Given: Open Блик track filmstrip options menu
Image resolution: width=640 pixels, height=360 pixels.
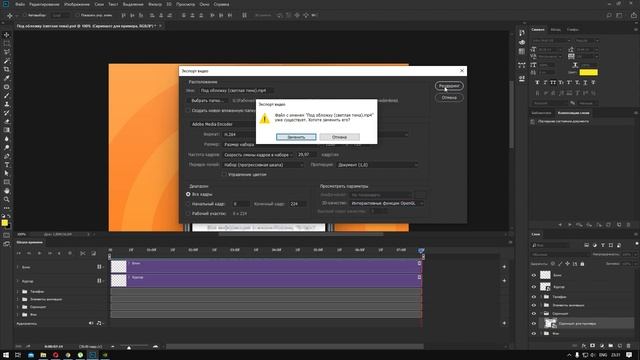Looking at the screenshot, I should point(100,267).
